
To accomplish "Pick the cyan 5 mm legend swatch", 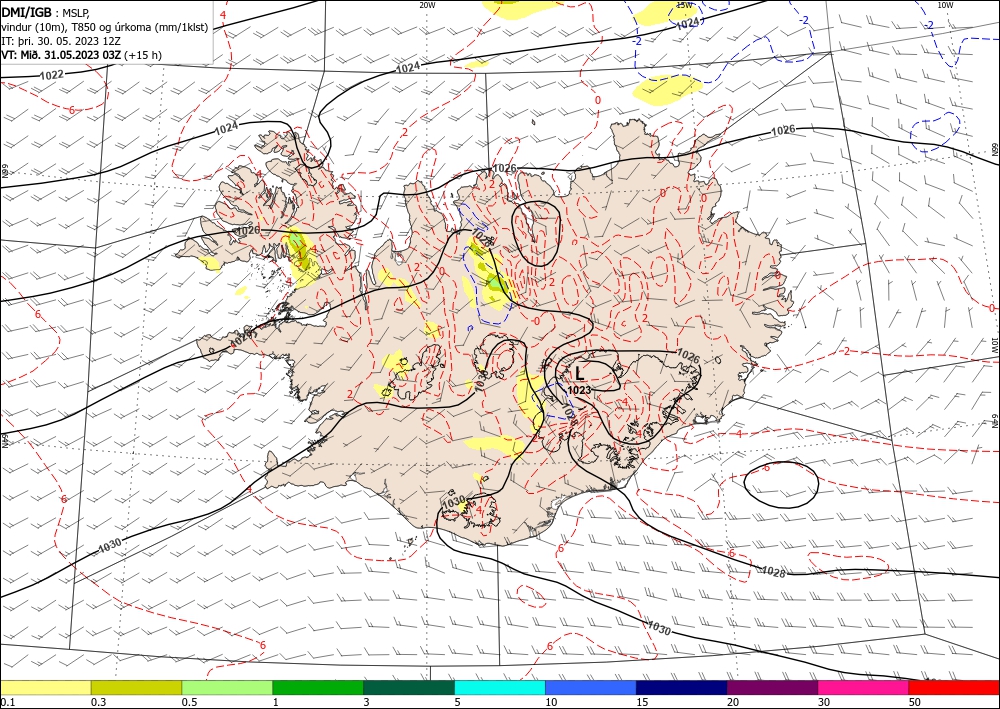I will coord(500,687).
